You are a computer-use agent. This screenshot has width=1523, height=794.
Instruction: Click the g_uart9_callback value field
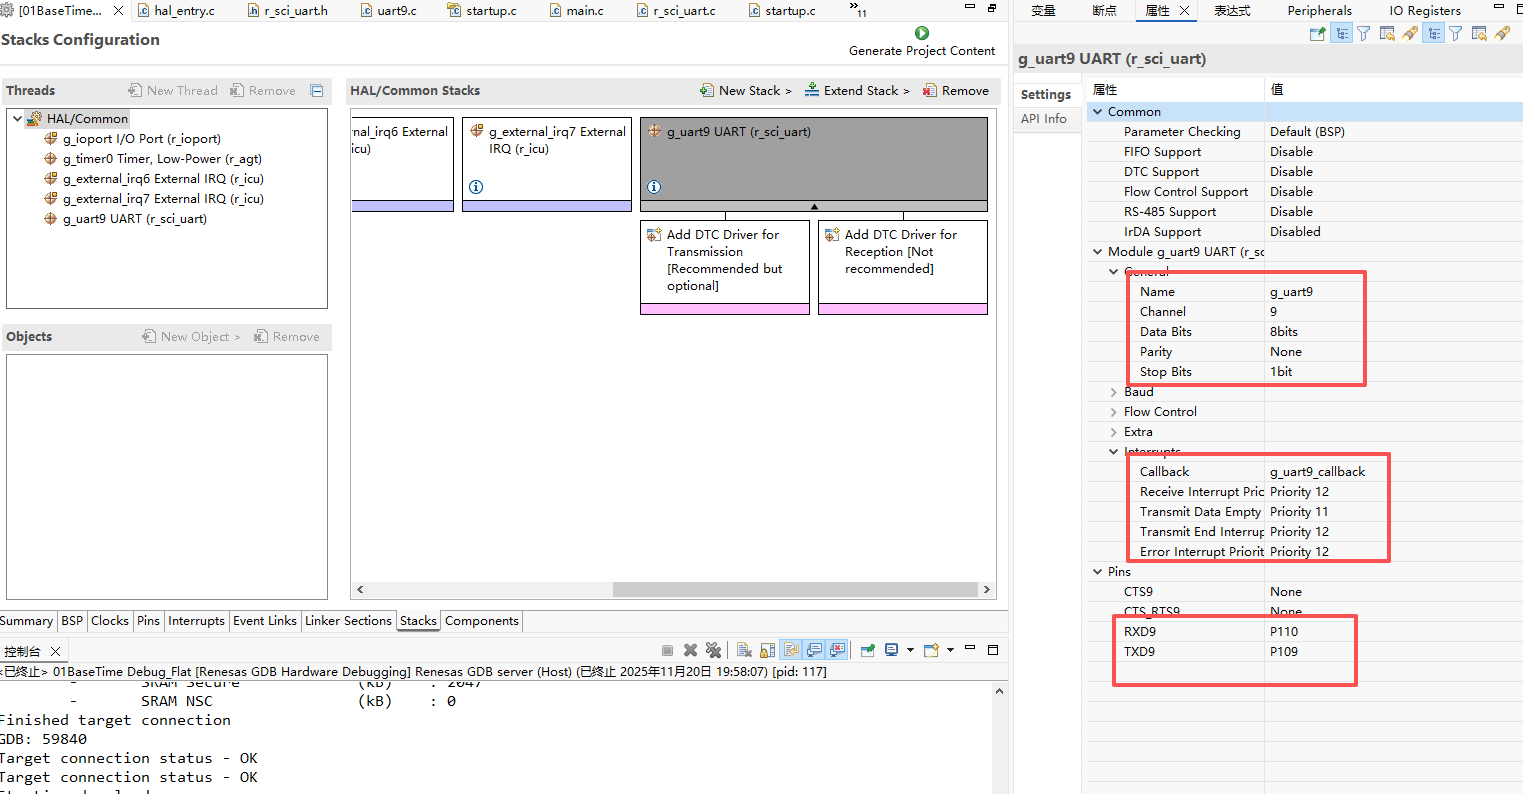click(1317, 472)
